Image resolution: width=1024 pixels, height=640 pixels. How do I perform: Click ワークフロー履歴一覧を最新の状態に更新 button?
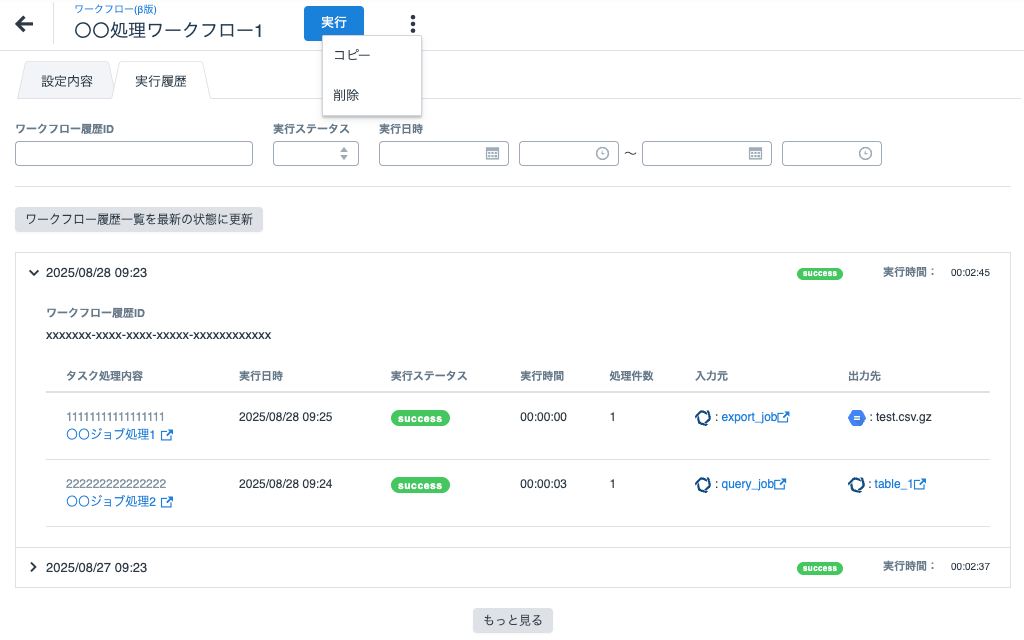pos(139,219)
